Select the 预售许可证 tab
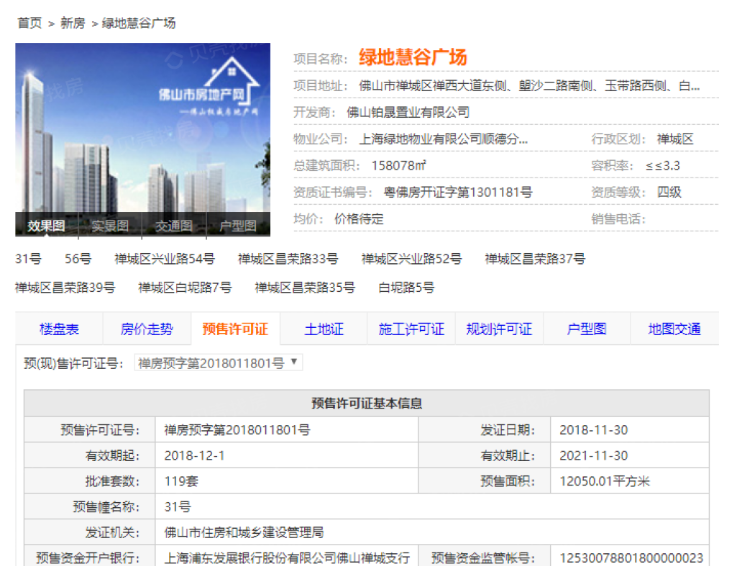This screenshot has width=730, height=566. click(235, 329)
